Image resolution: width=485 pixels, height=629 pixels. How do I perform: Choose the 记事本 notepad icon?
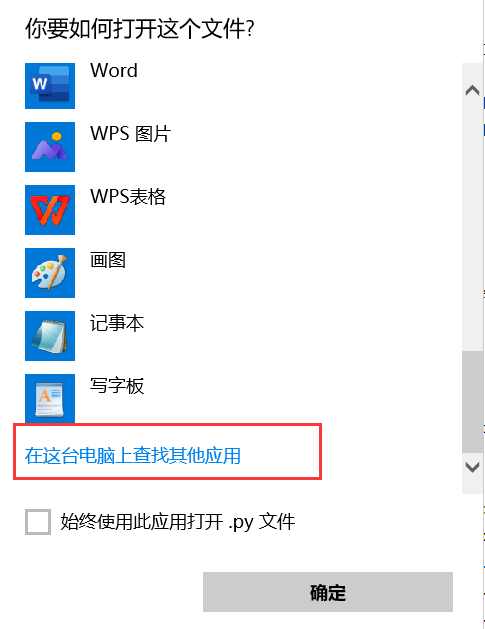coord(50,336)
